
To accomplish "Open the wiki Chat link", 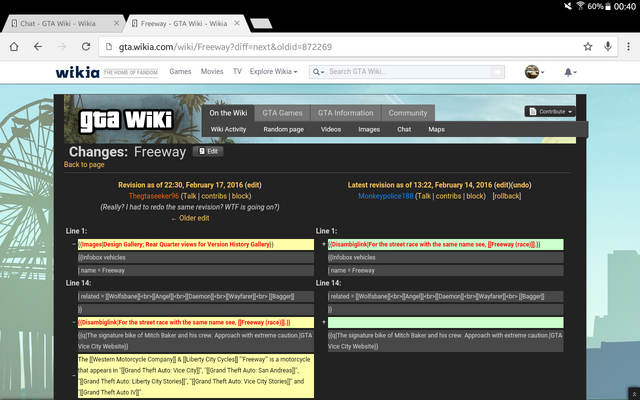I will [x=404, y=129].
